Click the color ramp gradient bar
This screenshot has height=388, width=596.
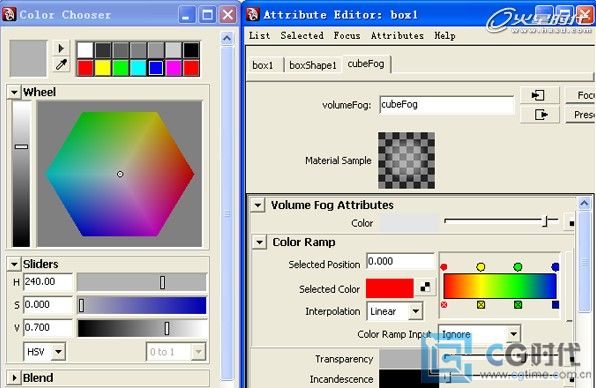[x=500, y=286]
